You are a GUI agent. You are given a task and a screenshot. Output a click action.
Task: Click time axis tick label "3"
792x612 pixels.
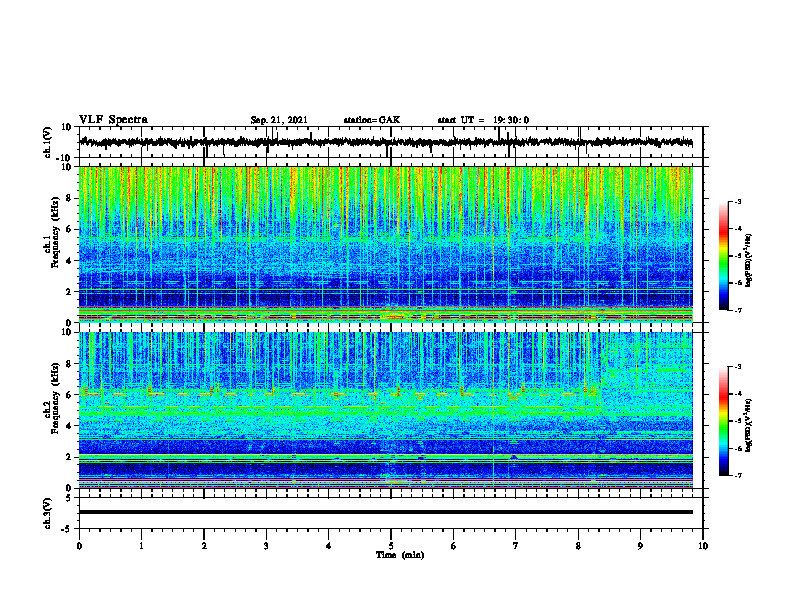click(266, 546)
